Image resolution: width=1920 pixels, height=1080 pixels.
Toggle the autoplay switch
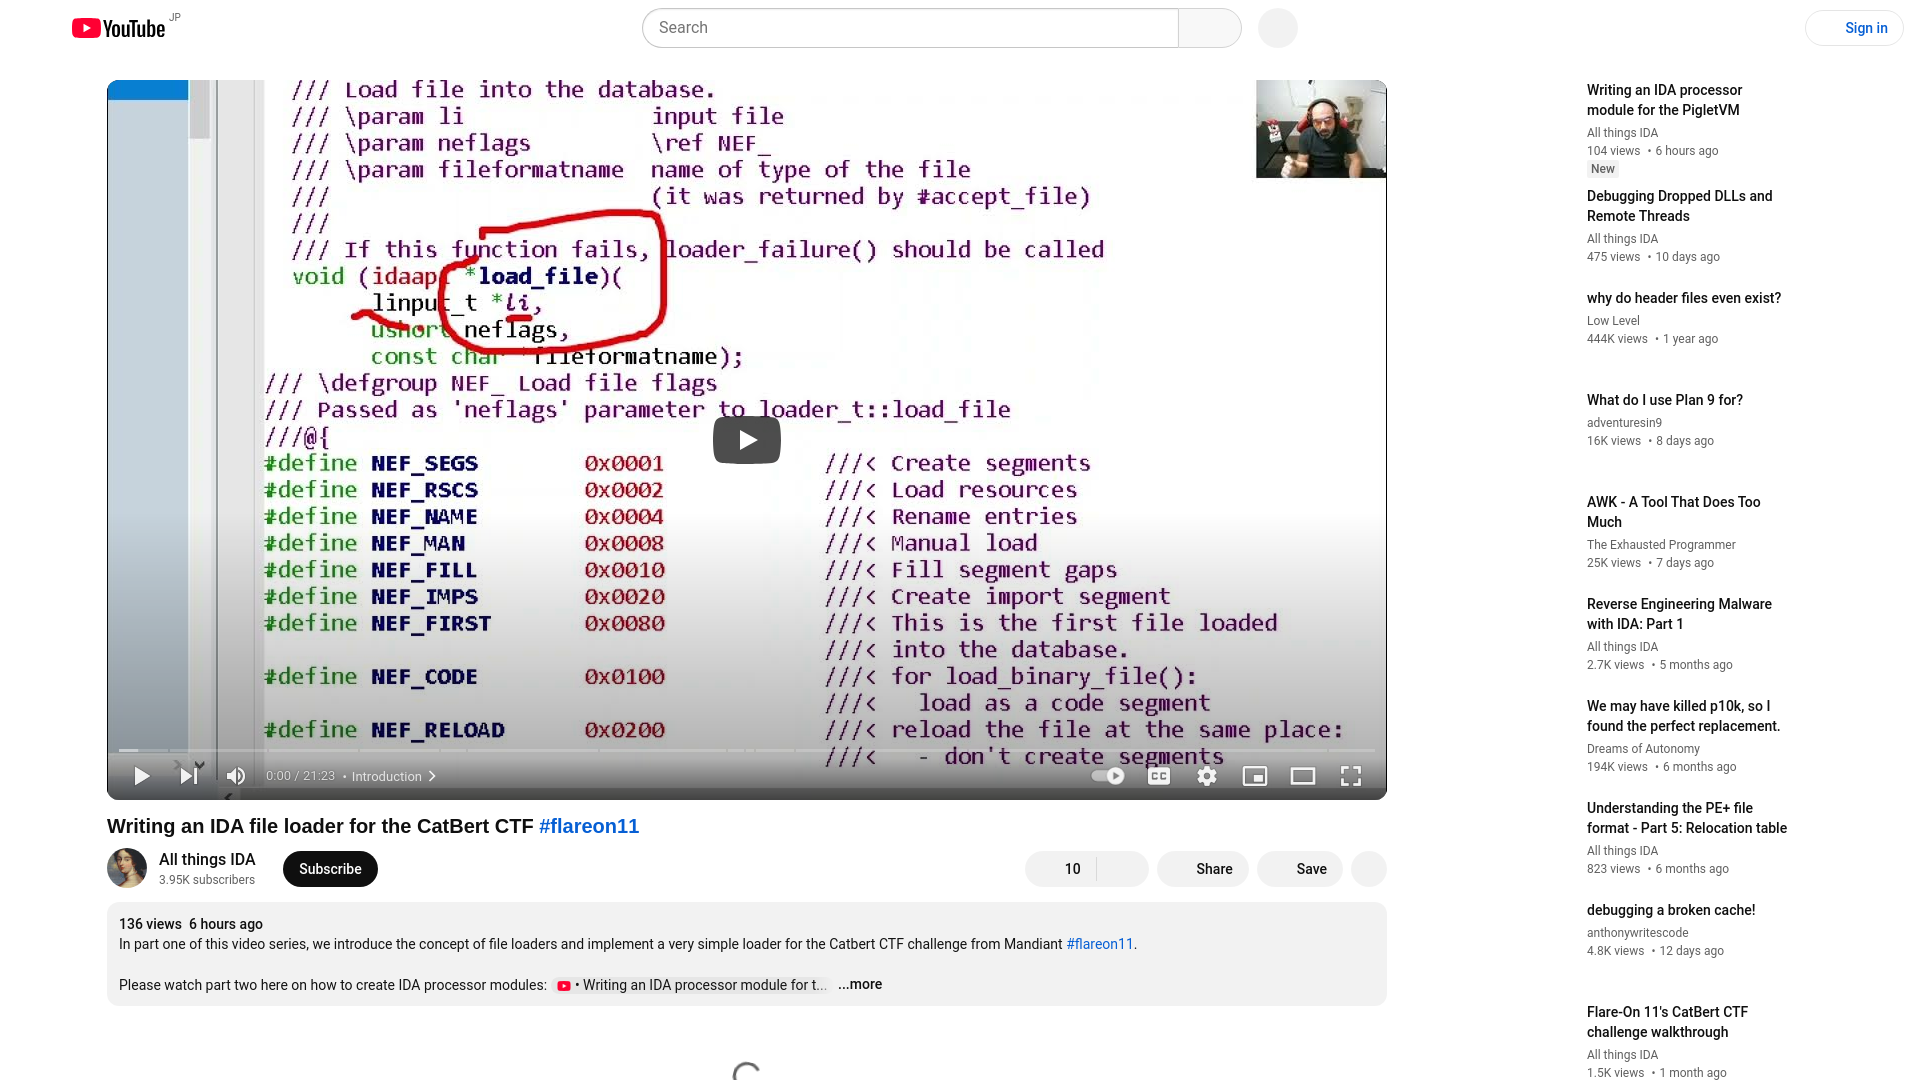pyautogui.click(x=1108, y=776)
